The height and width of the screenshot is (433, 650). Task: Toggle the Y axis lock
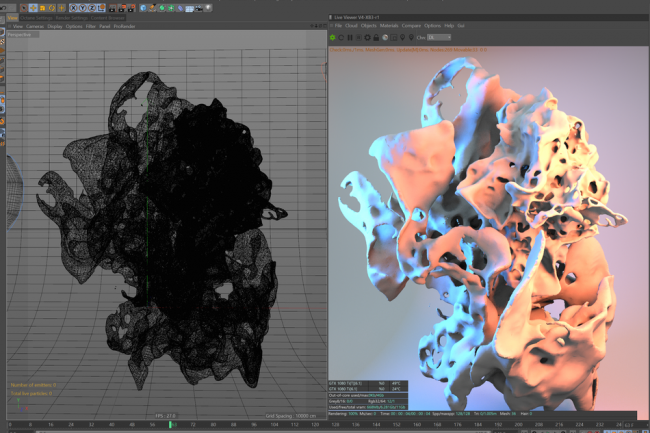click(x=83, y=8)
